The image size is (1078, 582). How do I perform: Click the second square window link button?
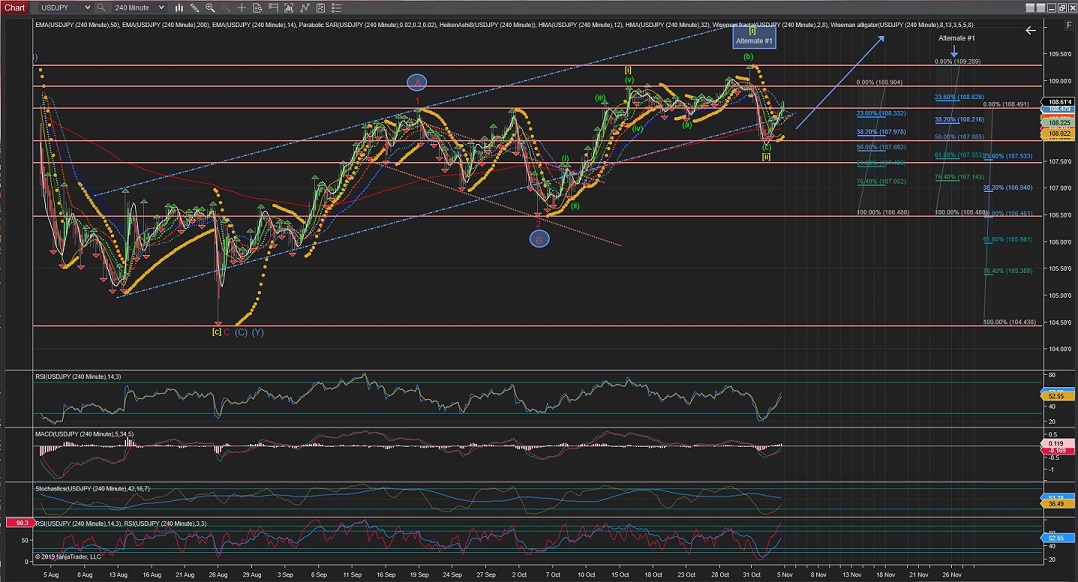1040,8
